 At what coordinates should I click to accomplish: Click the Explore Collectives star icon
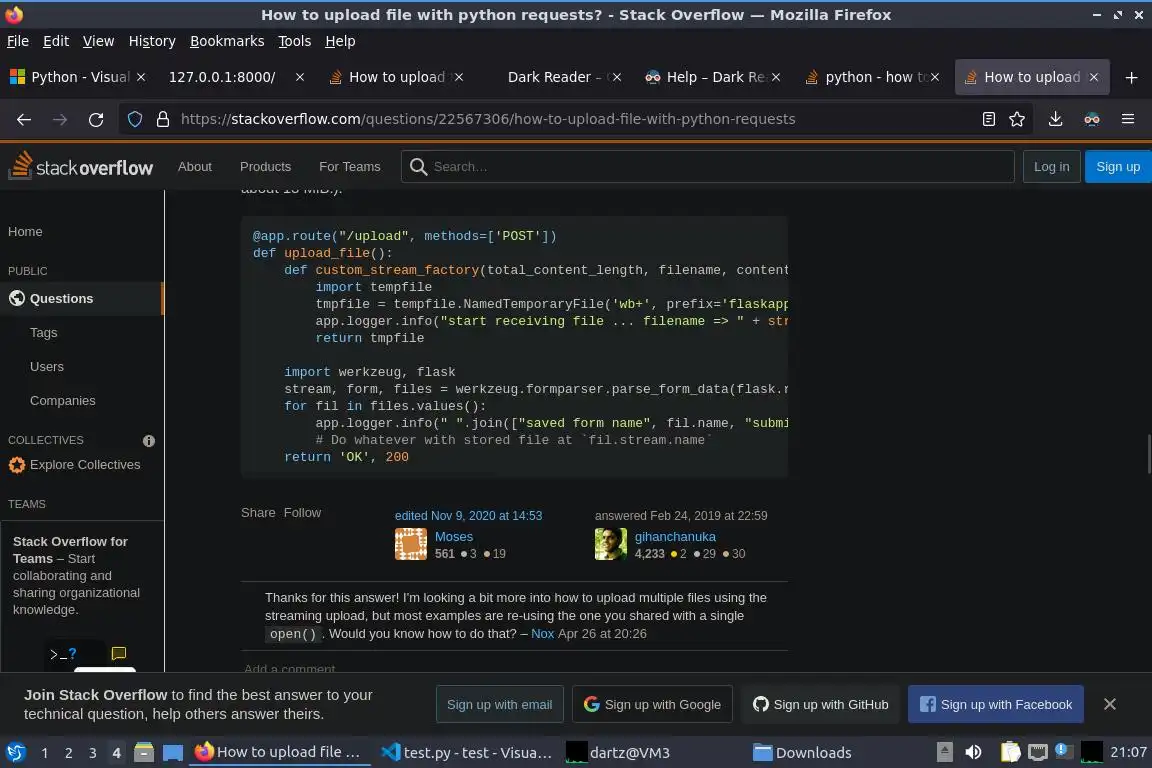pos(17,464)
